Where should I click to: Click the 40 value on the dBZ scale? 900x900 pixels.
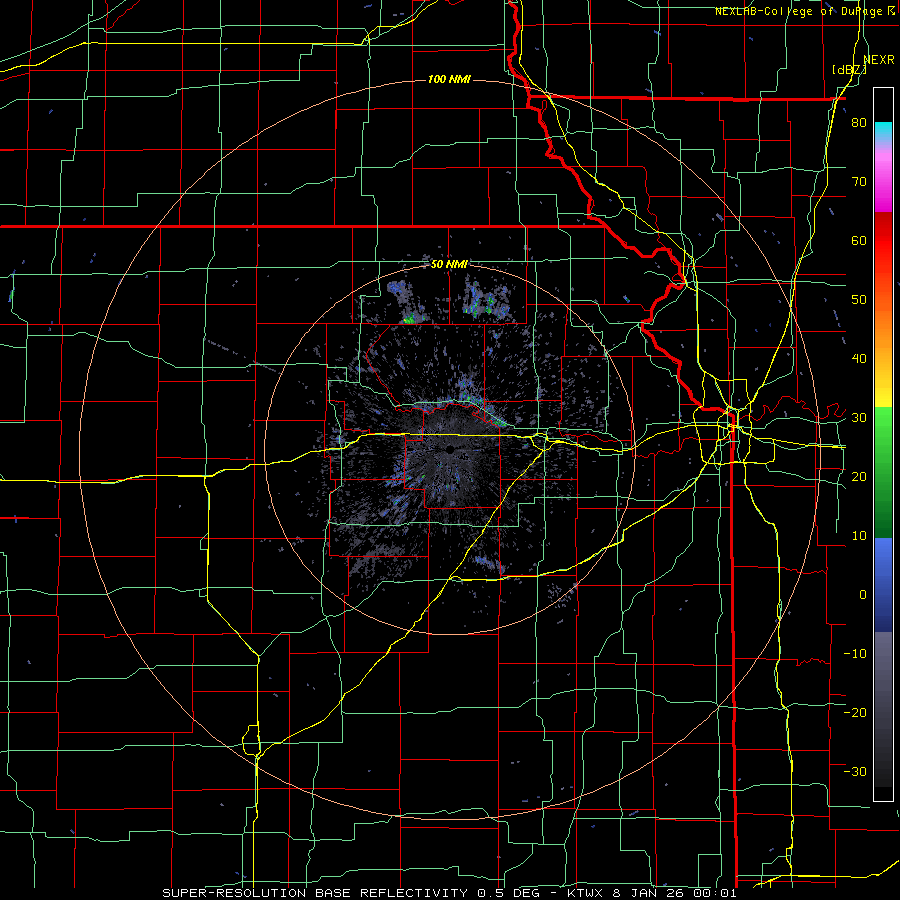859,359
